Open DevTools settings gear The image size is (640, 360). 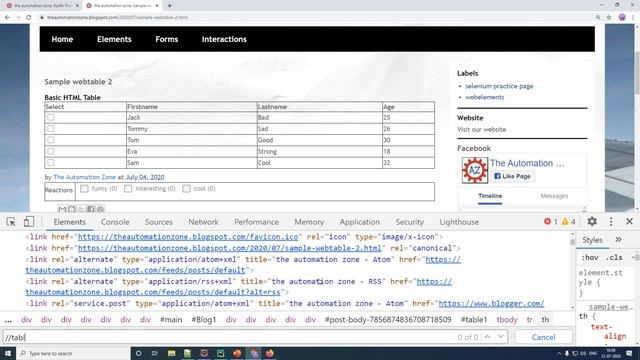[592, 222]
